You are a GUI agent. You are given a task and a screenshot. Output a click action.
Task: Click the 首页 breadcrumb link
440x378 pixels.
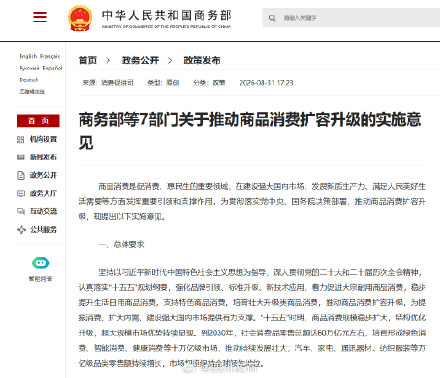pyautogui.click(x=88, y=60)
